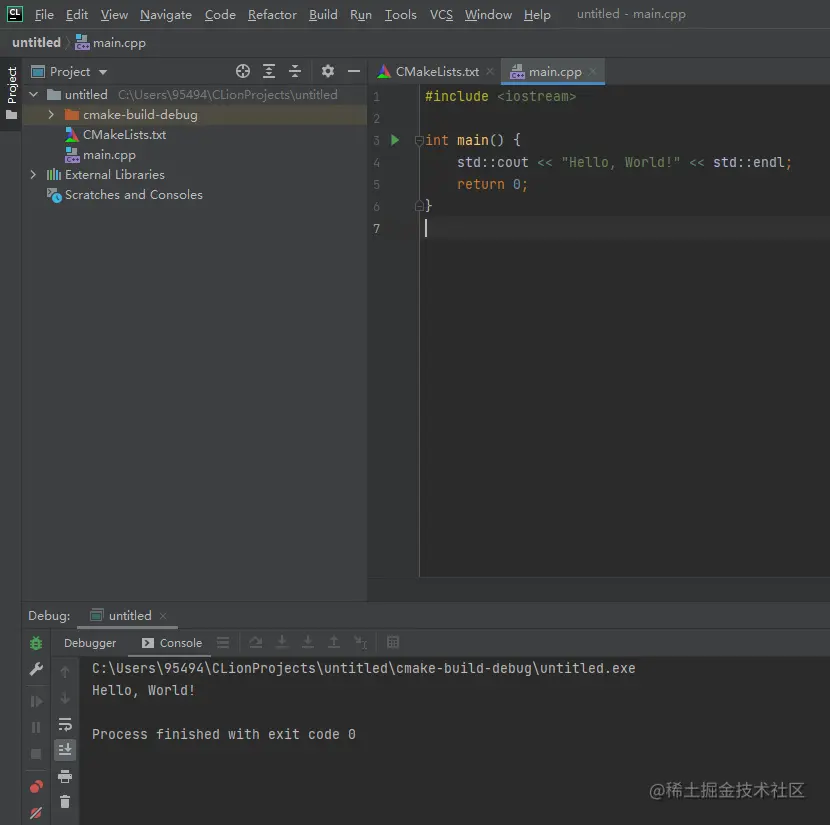Click the Pause Program icon
The width and height of the screenshot is (830, 825).
click(36, 728)
